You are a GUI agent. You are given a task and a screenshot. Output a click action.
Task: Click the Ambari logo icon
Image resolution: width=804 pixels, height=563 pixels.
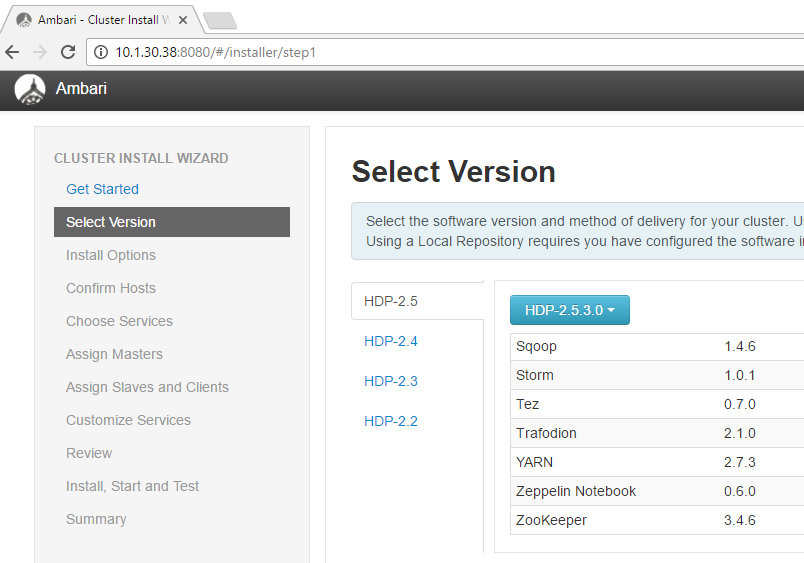30,89
